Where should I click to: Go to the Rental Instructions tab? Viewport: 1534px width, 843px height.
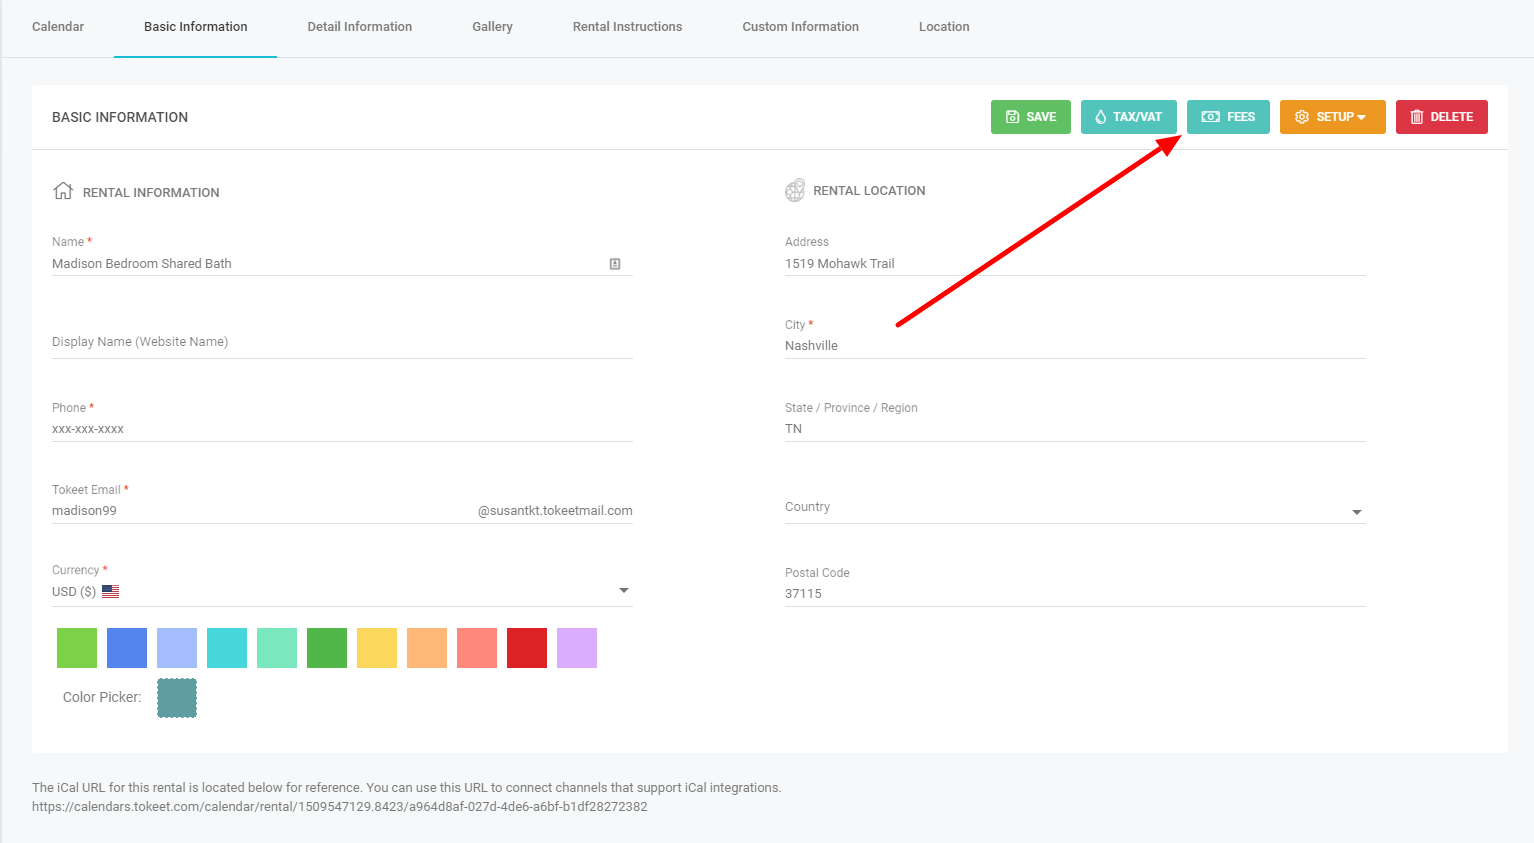click(627, 27)
